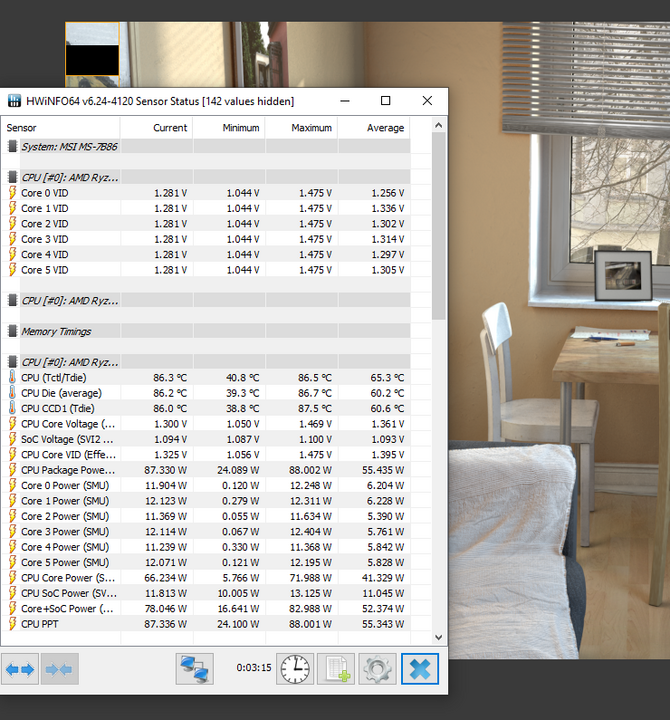This screenshot has height=720, width=670.
Task: Select the Core 3 Power (SMU) row
Action: [x=206, y=531]
